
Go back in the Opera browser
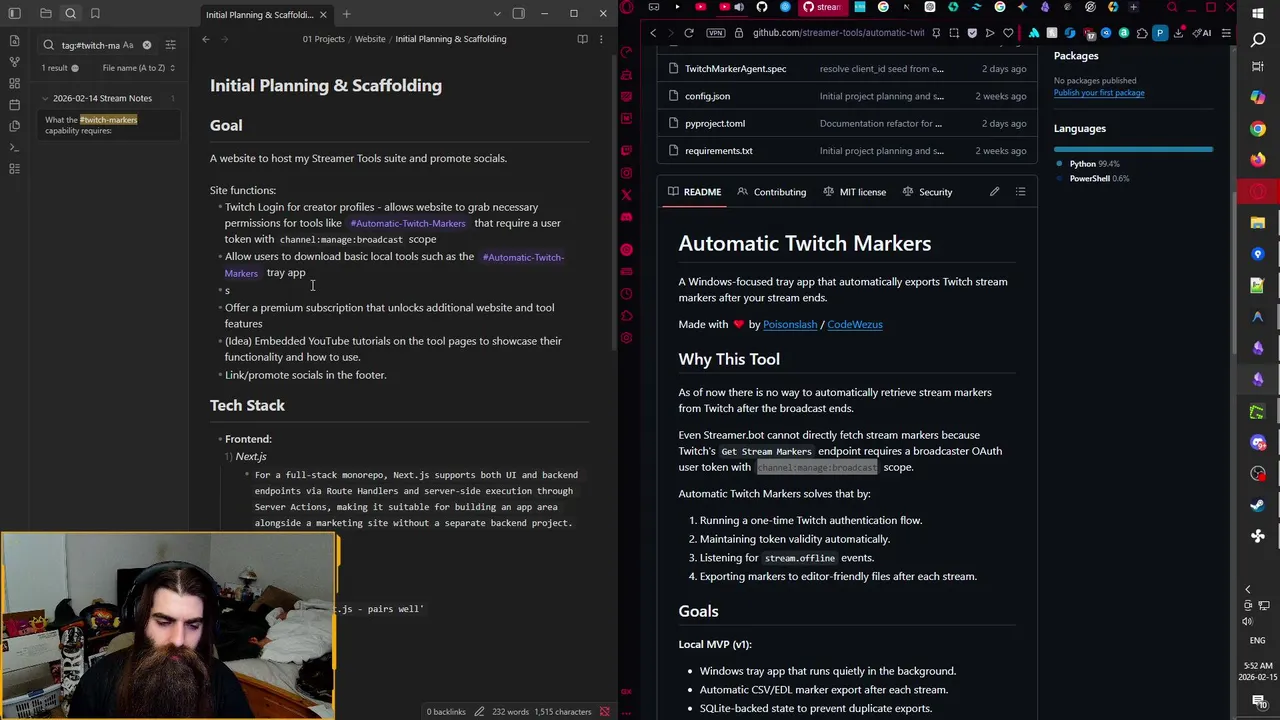[653, 33]
